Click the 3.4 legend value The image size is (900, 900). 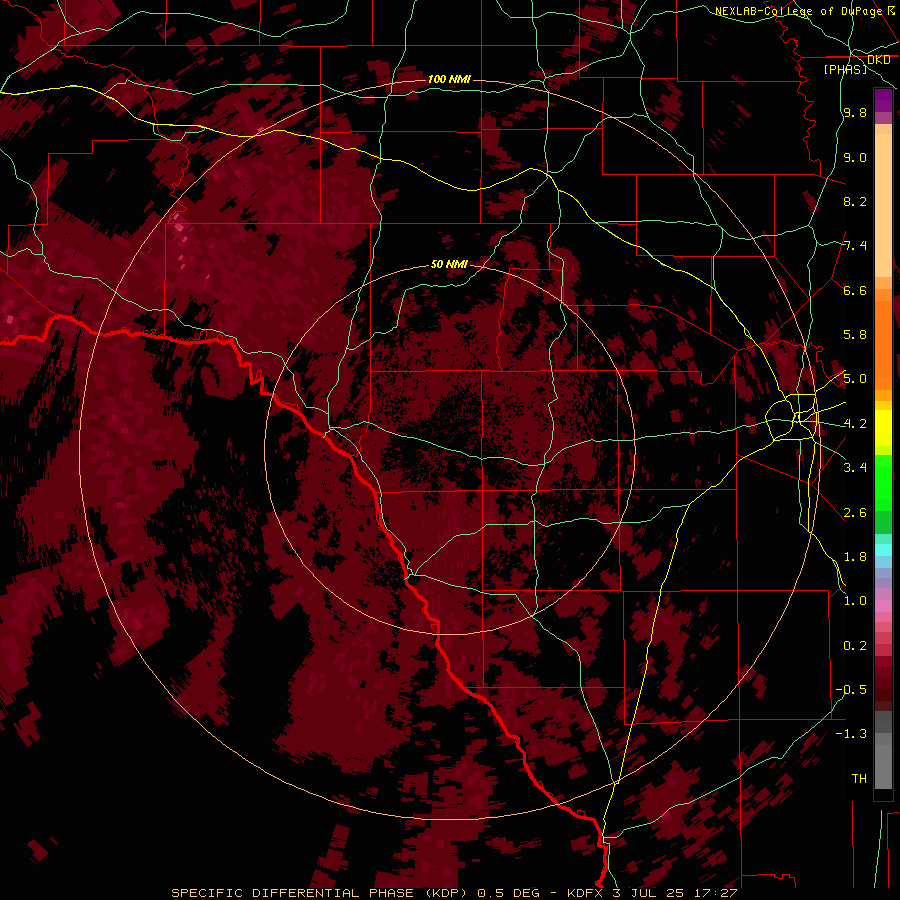tap(855, 468)
